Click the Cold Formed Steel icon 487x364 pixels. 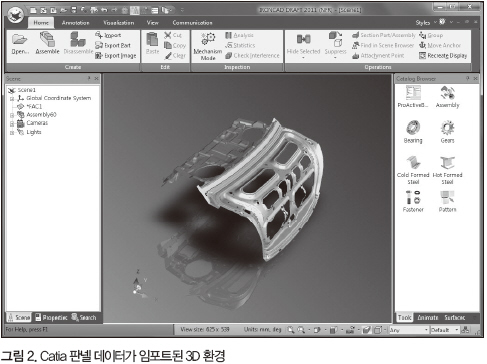pyautogui.click(x=413, y=162)
